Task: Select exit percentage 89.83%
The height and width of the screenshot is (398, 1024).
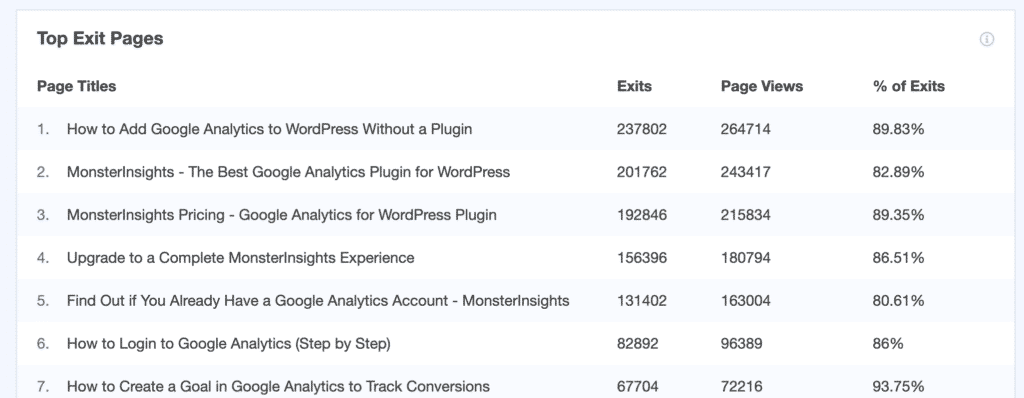Action: (899, 129)
